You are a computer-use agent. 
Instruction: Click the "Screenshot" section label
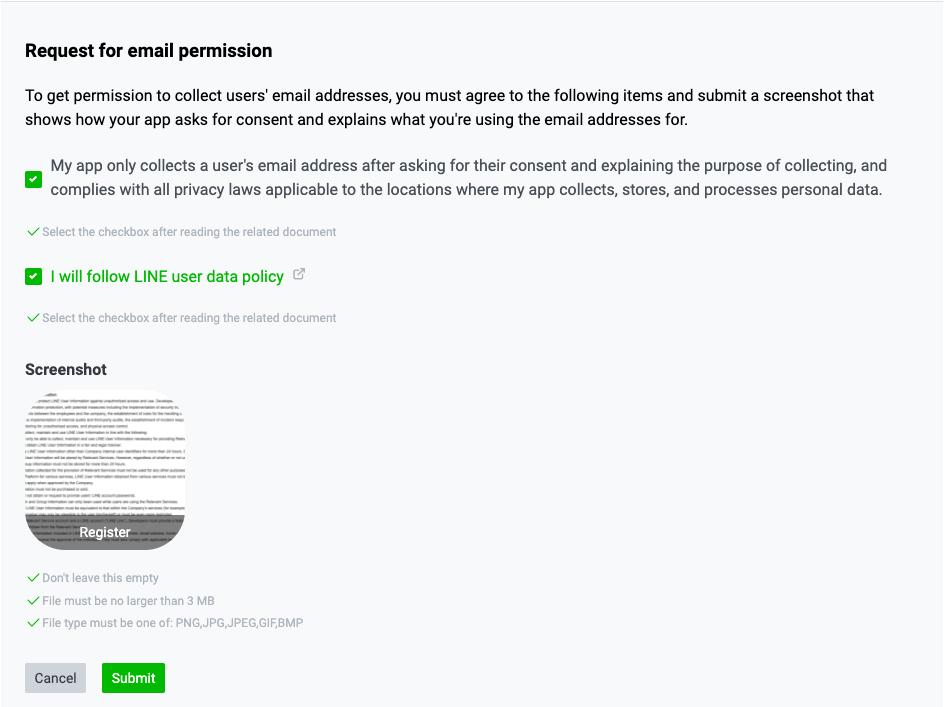pos(66,369)
